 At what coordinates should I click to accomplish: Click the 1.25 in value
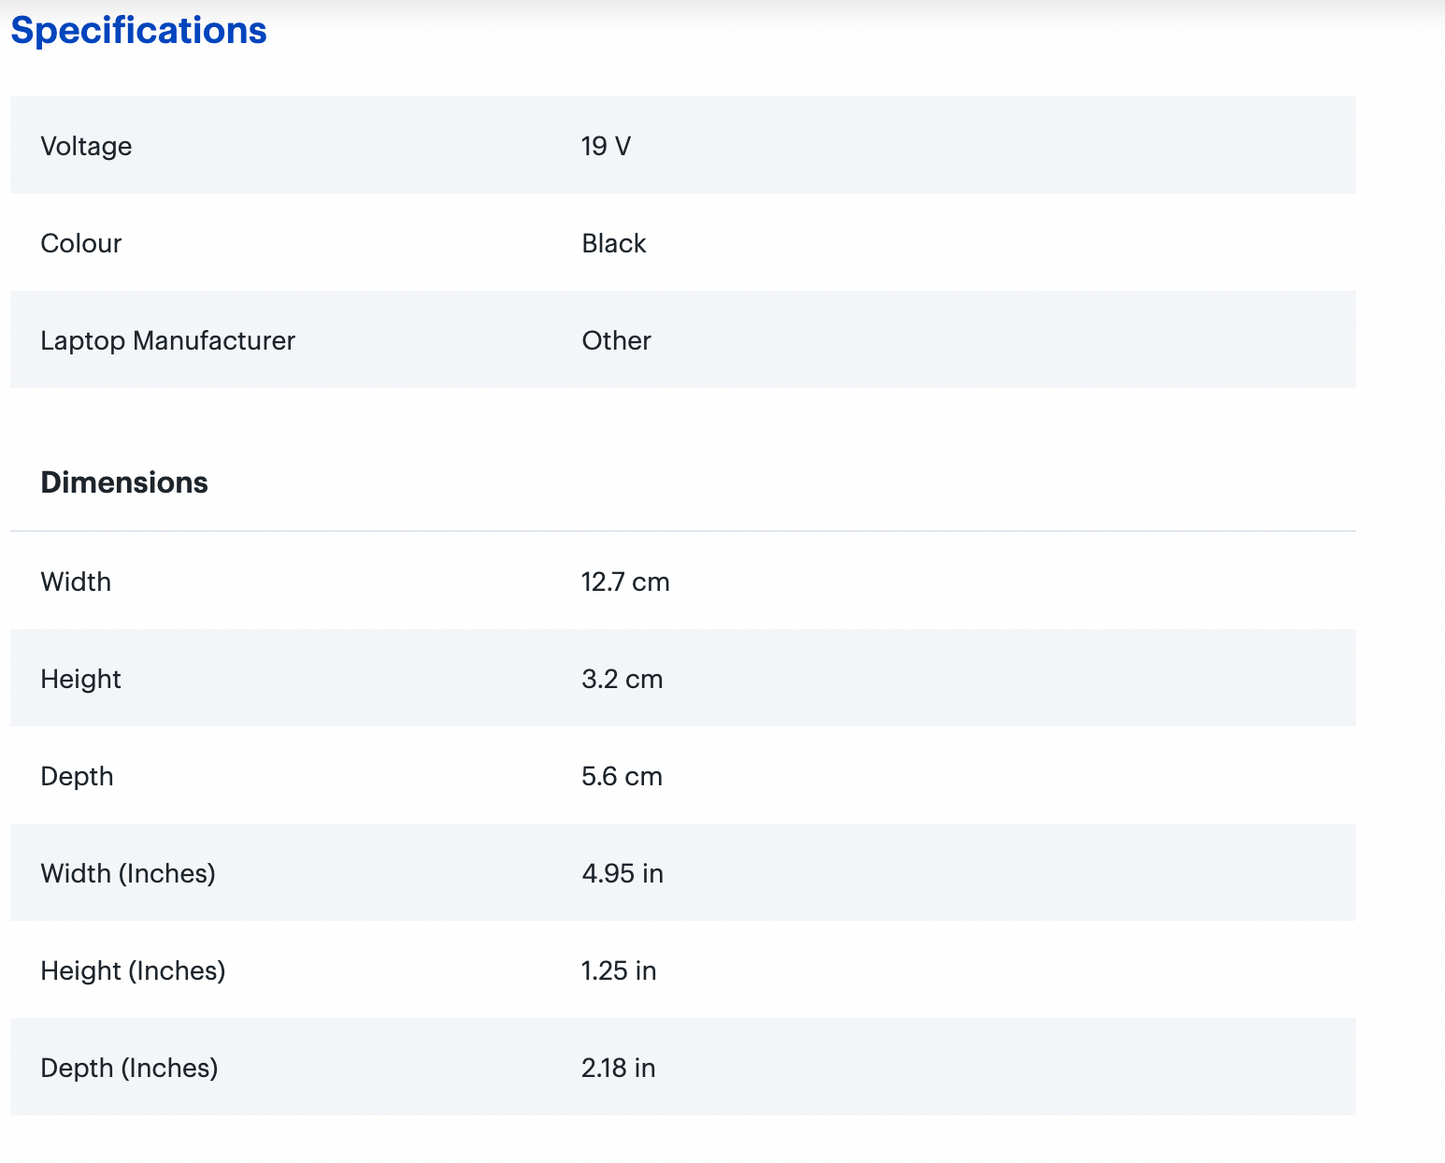pyautogui.click(x=618, y=970)
